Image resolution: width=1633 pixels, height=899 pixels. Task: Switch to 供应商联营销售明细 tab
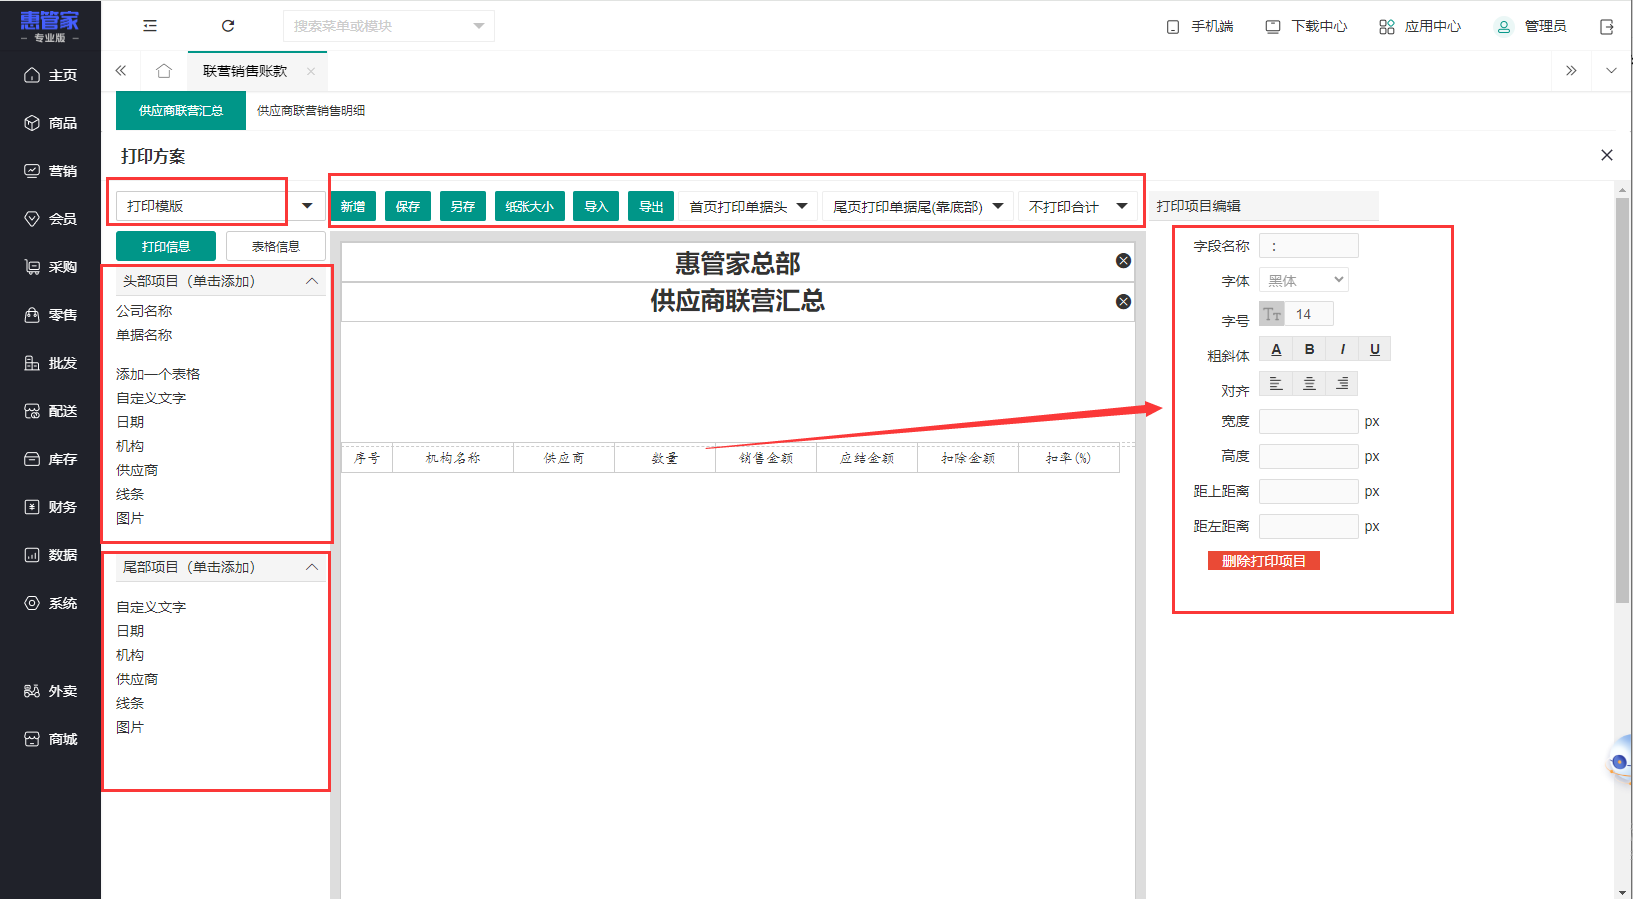[x=311, y=111]
